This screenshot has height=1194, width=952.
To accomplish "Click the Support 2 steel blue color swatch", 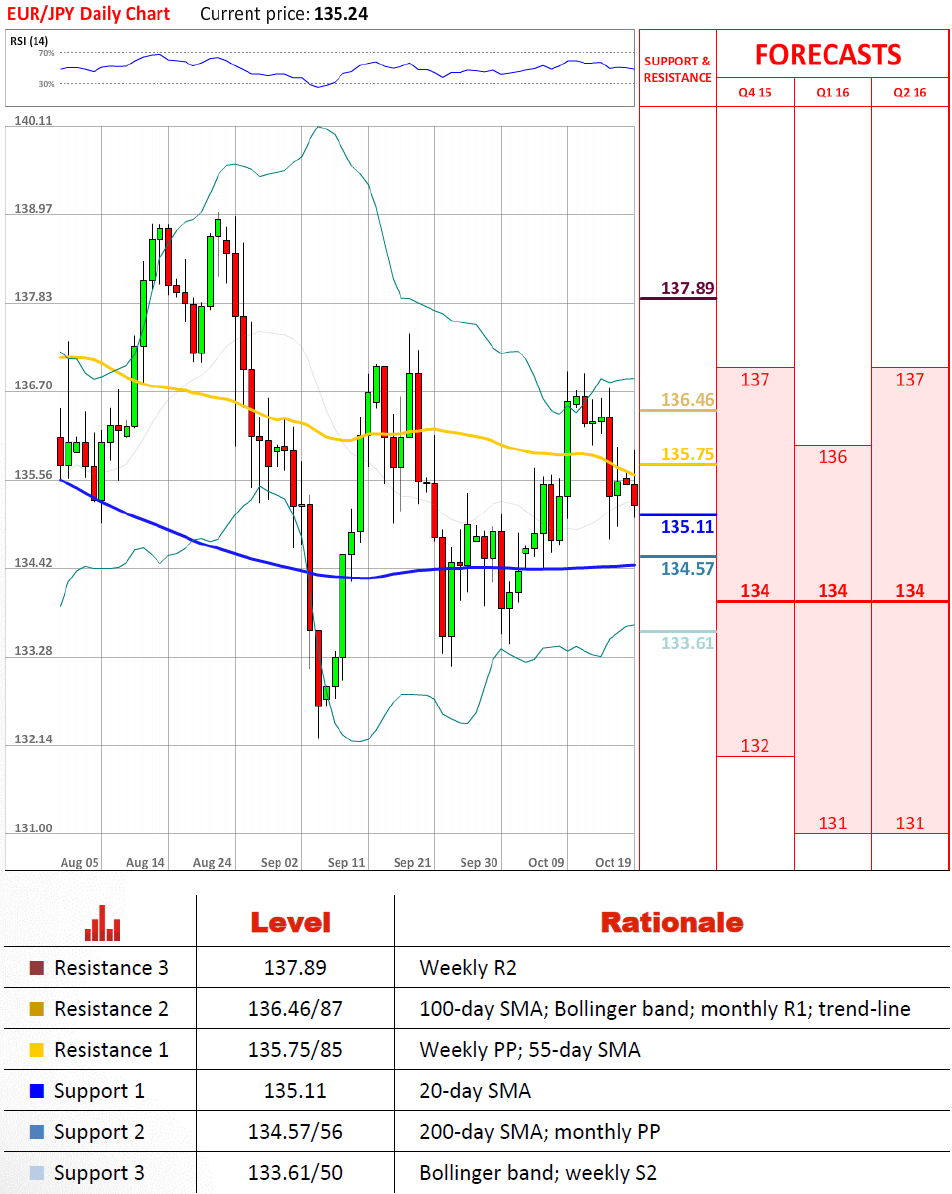I will [x=37, y=1132].
